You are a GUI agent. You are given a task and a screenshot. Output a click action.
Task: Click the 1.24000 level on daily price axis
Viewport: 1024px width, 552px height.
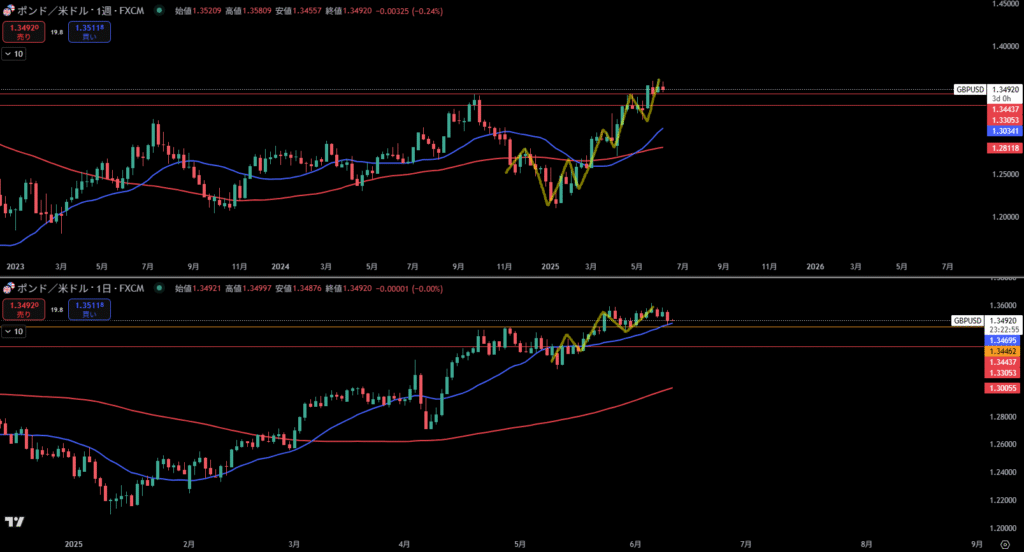(x=1002, y=472)
